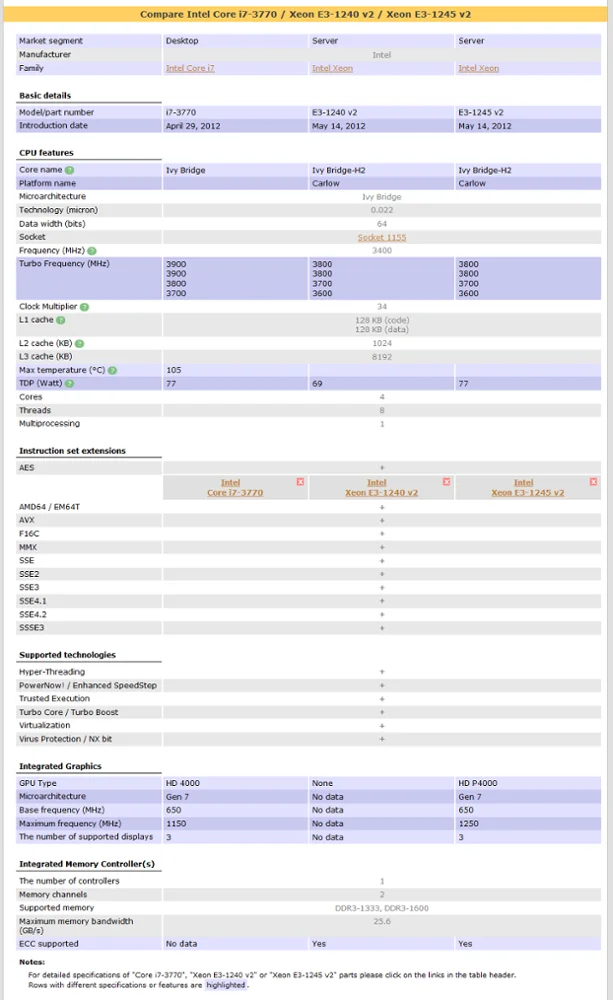The image size is (613, 1000).
Task: Click the '105' max temperature value
Action: pos(174,370)
